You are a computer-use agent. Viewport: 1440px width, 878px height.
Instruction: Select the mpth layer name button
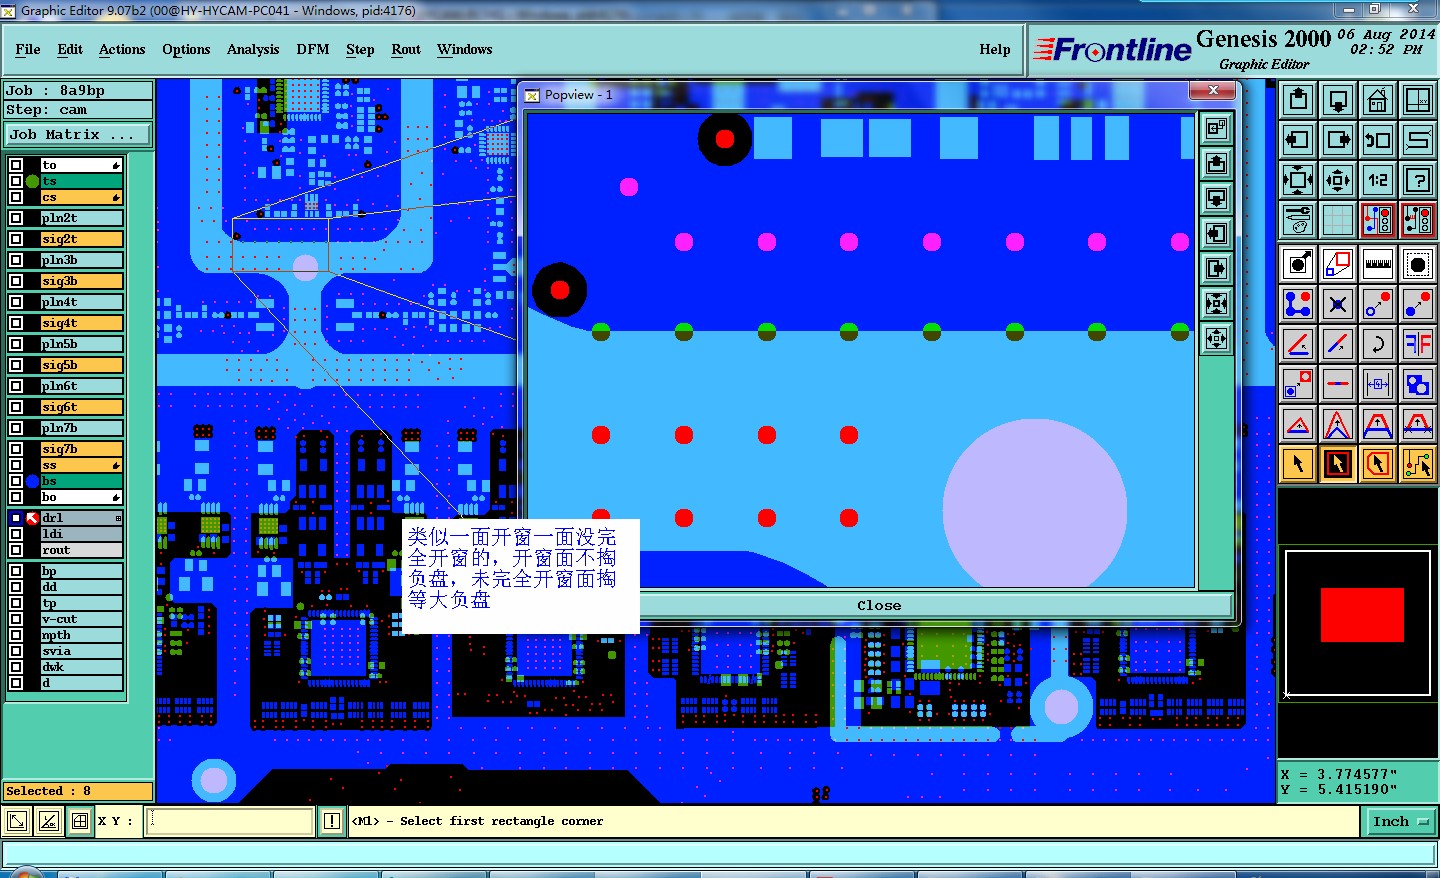pyautogui.click(x=81, y=635)
